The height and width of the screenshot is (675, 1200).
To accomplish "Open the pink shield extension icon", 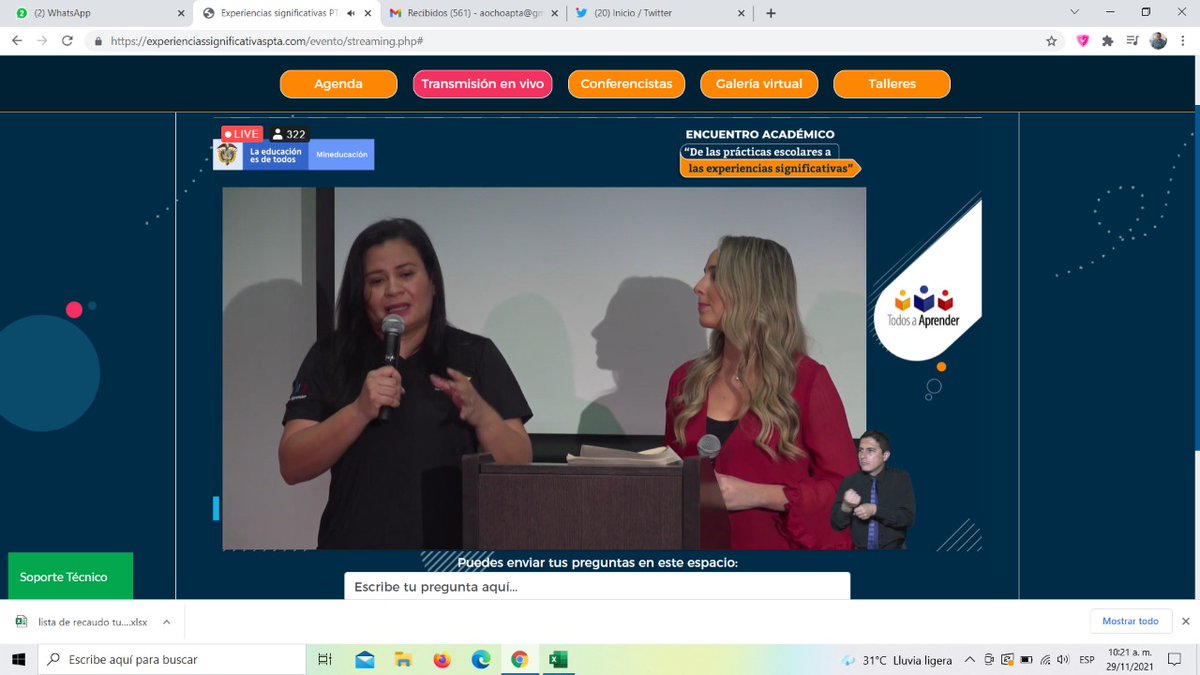I will pyautogui.click(x=1082, y=41).
